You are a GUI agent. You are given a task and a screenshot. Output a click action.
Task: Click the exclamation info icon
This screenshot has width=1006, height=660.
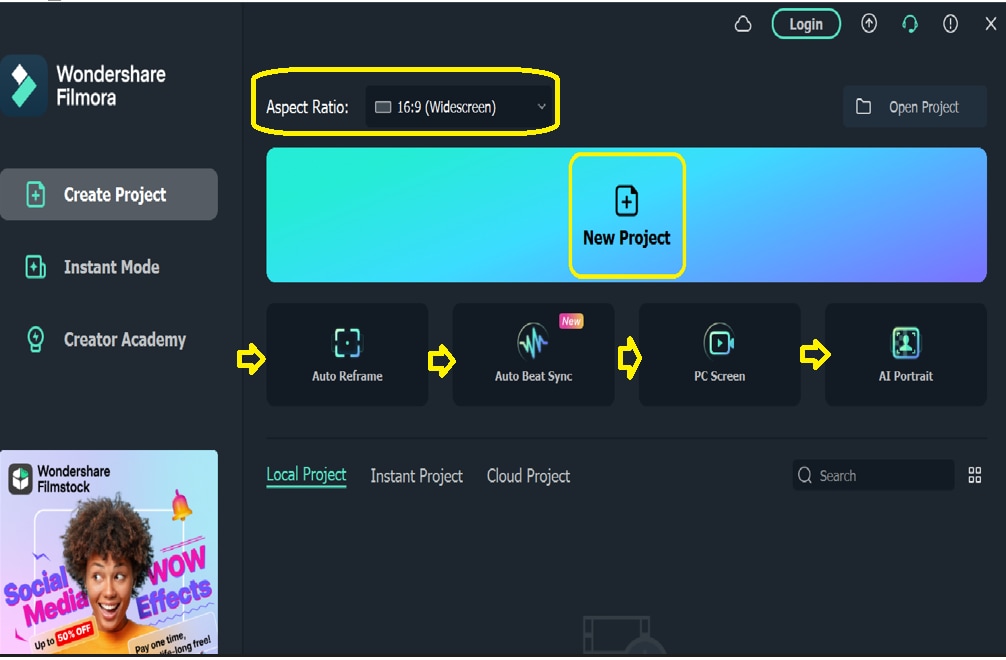pyautogui.click(x=950, y=24)
